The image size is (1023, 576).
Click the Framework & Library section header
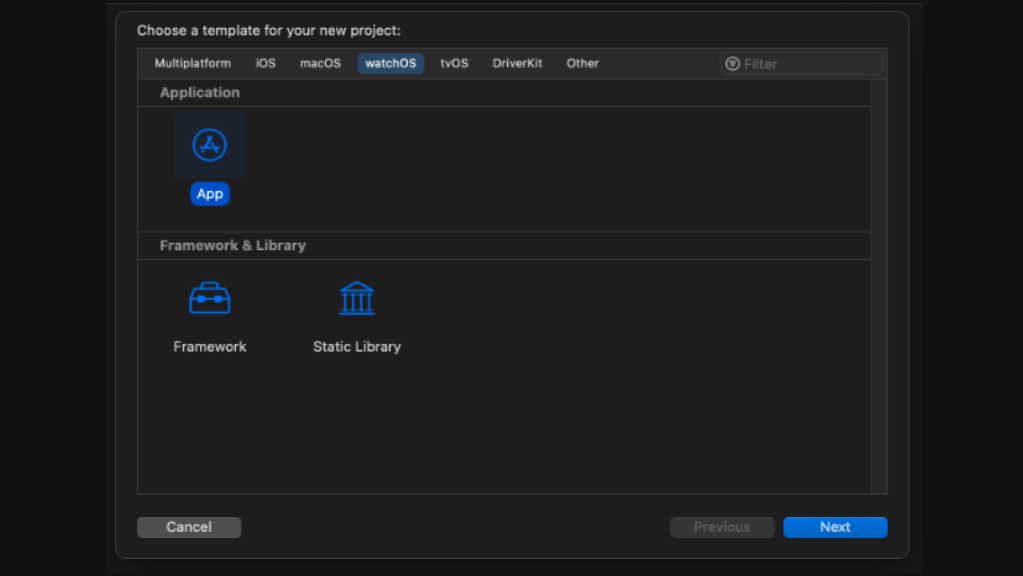233,245
